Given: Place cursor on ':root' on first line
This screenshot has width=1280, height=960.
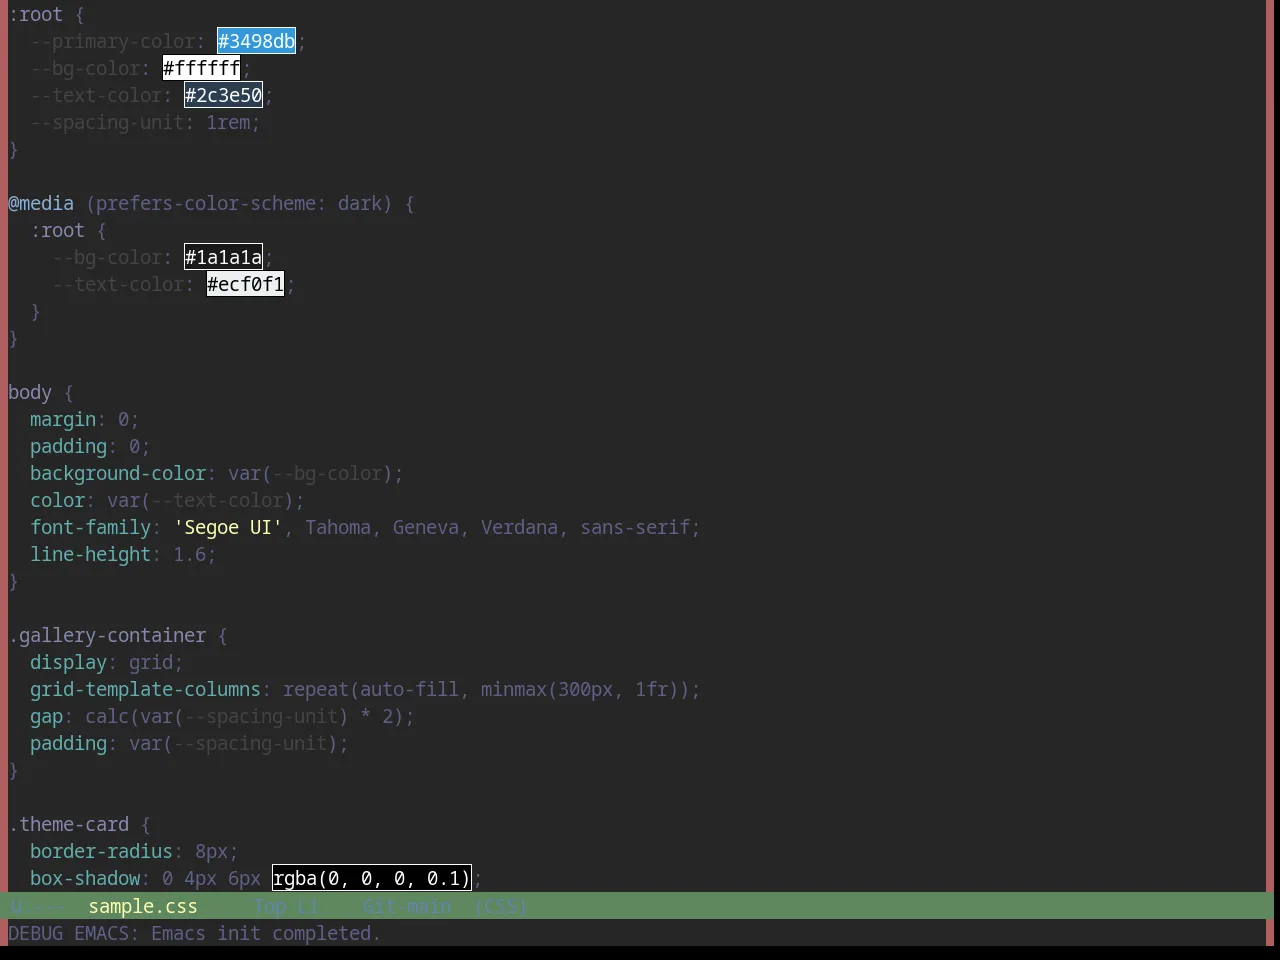Looking at the screenshot, I should [36, 14].
